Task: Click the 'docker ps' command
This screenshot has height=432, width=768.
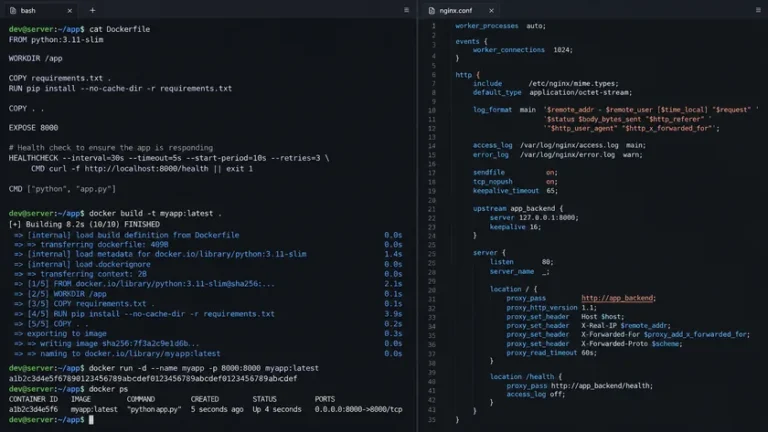Action: click(x=108, y=389)
